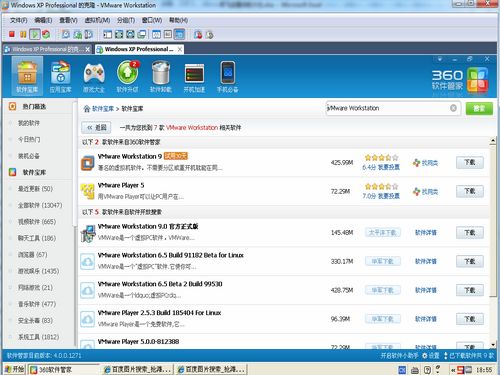Select 聊天工具 (186) category

[37, 238]
